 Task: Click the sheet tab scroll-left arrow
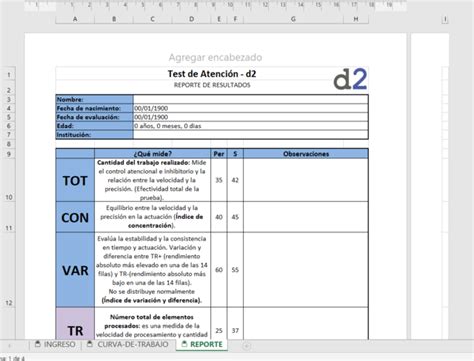[x=9, y=346]
